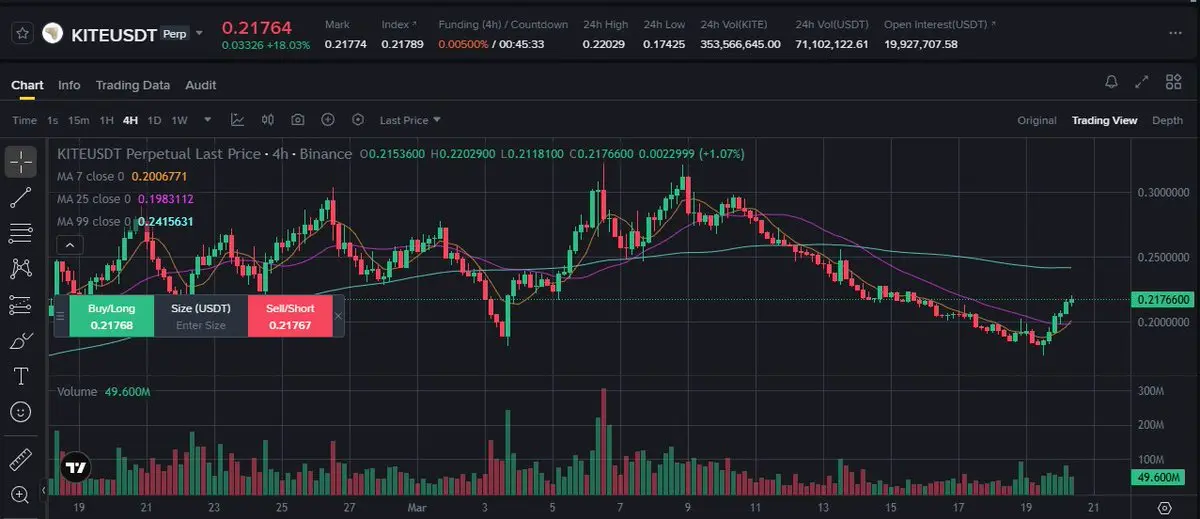Screen dimensions: 1200x519
Task: Open the Audit tab
Action: [201, 85]
